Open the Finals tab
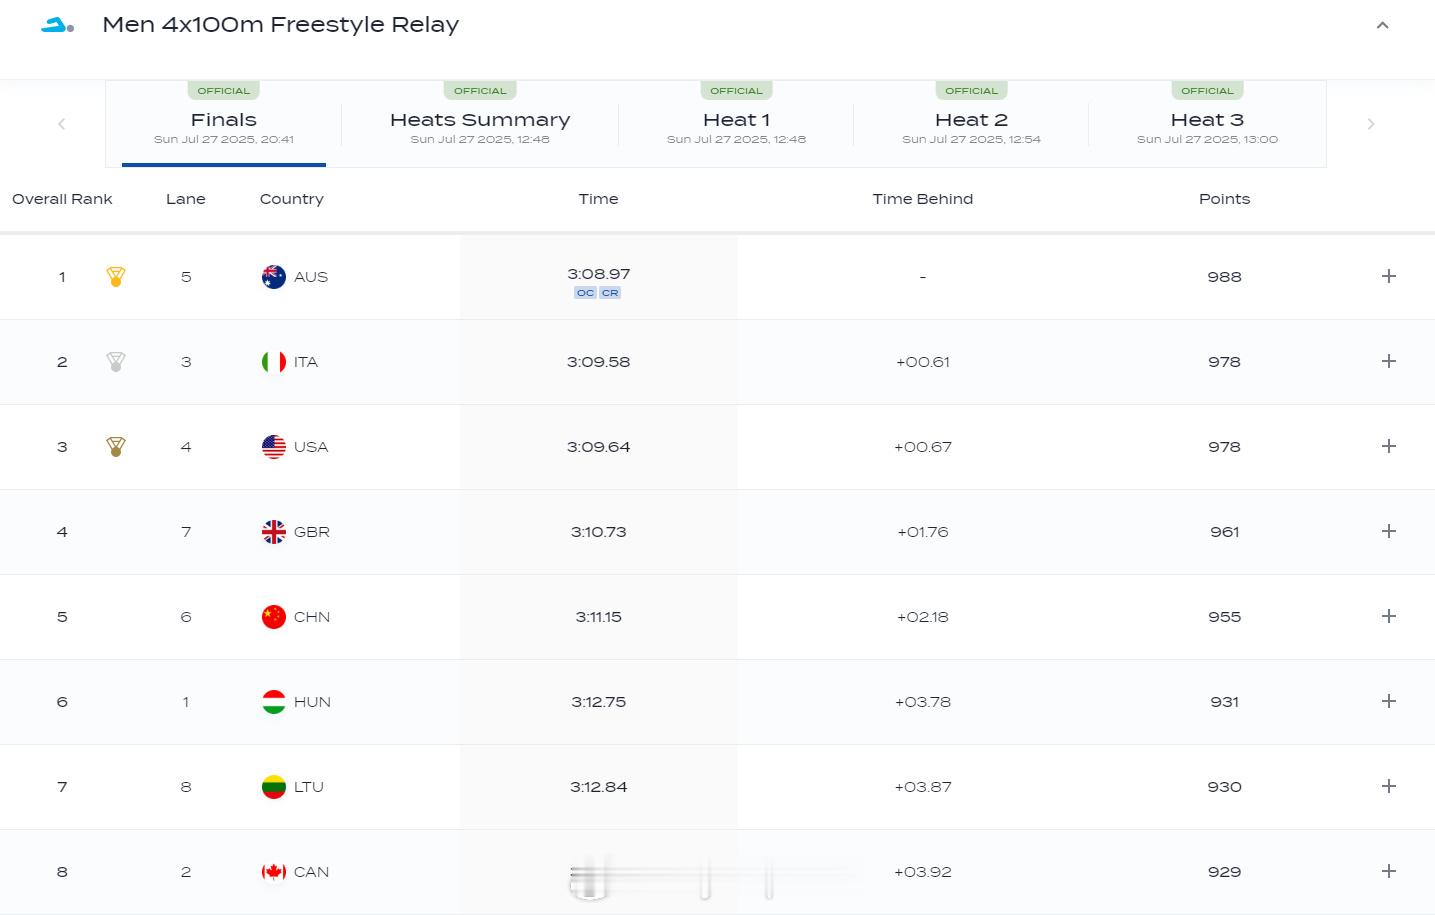This screenshot has height=915, width=1435. 224,124
